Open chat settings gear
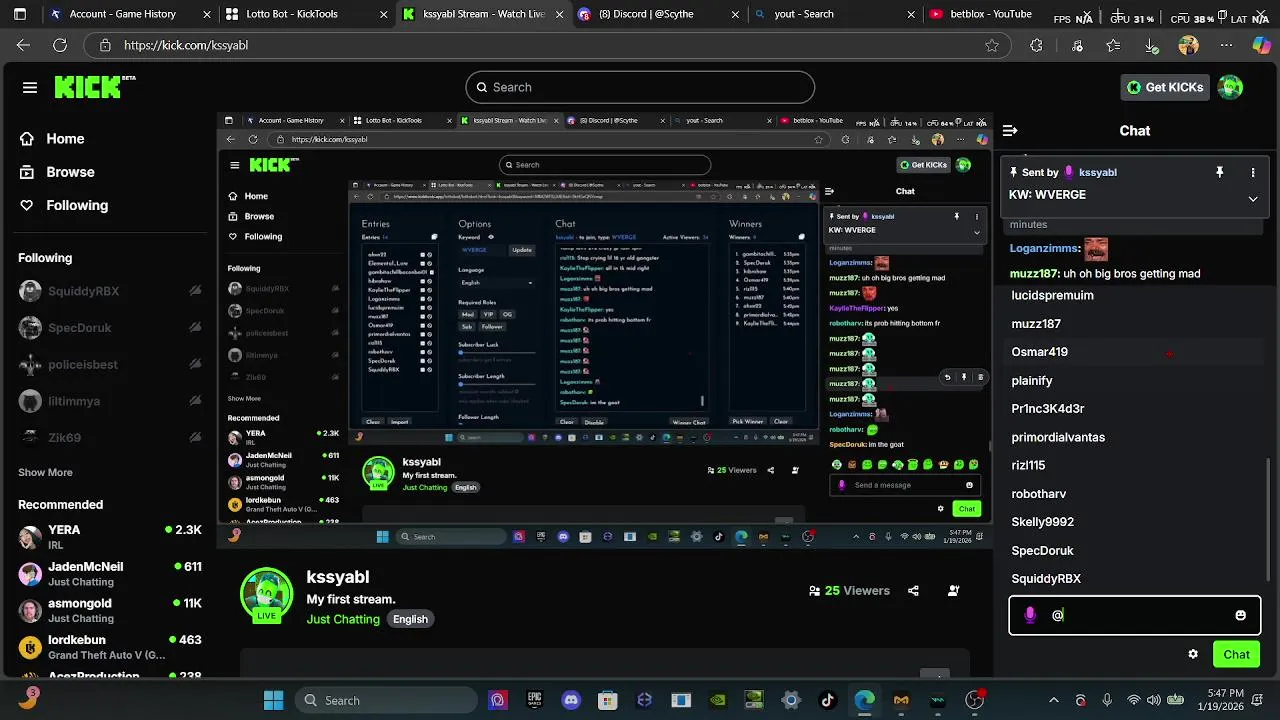 pyautogui.click(x=1193, y=654)
